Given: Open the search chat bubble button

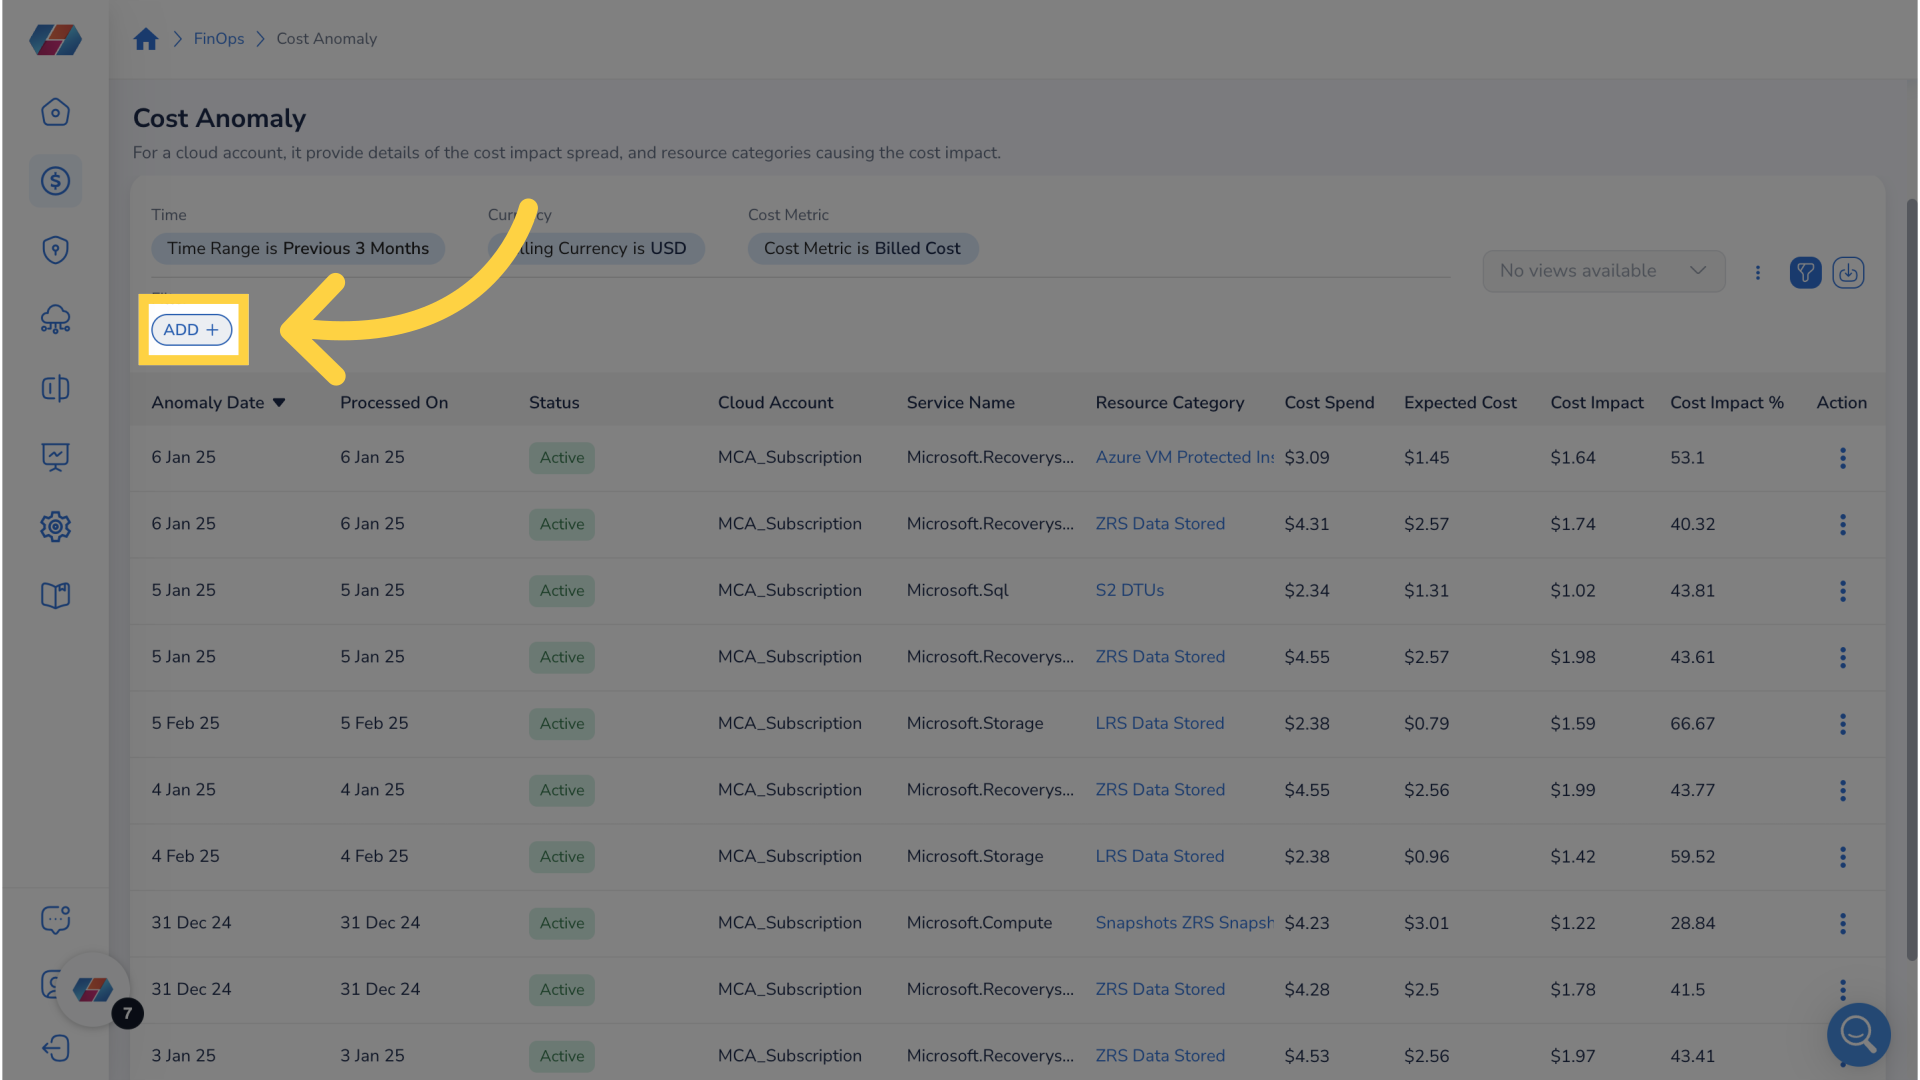Looking at the screenshot, I should (x=1858, y=1034).
